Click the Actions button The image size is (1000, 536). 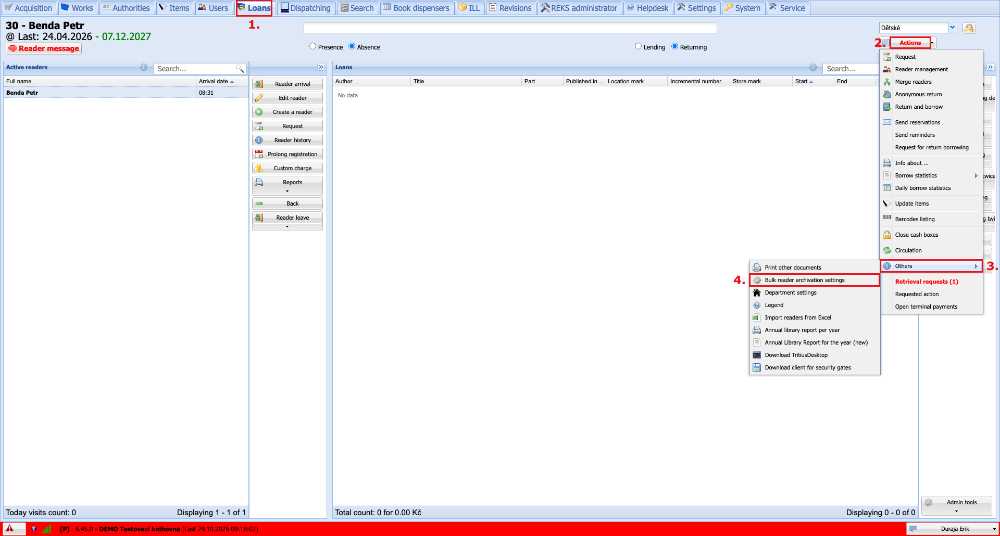[910, 43]
